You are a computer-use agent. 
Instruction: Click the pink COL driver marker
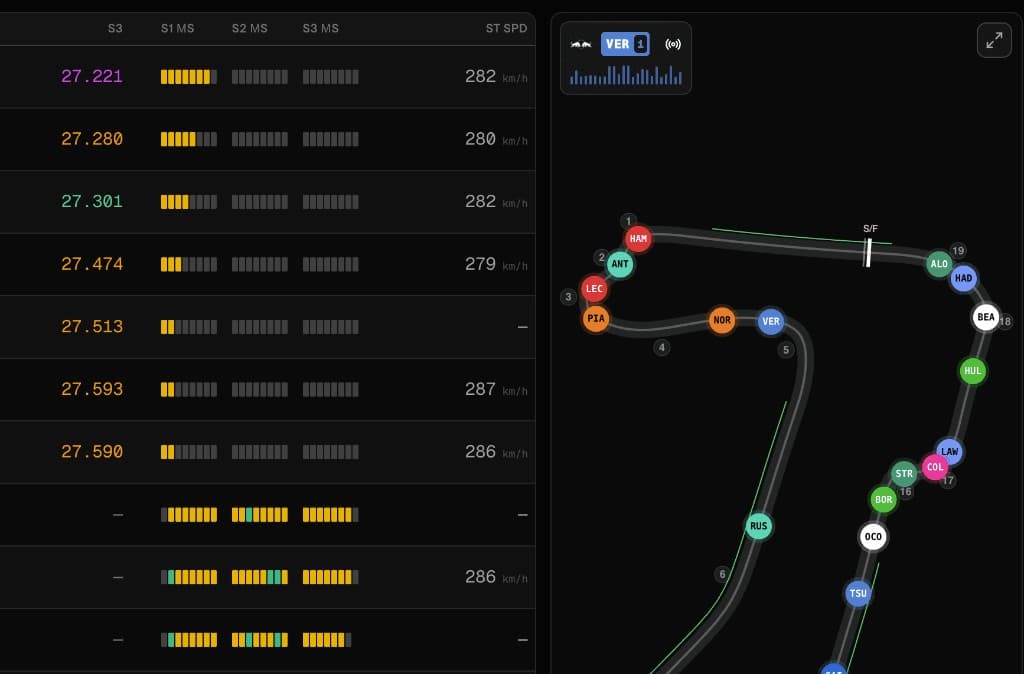click(935, 467)
